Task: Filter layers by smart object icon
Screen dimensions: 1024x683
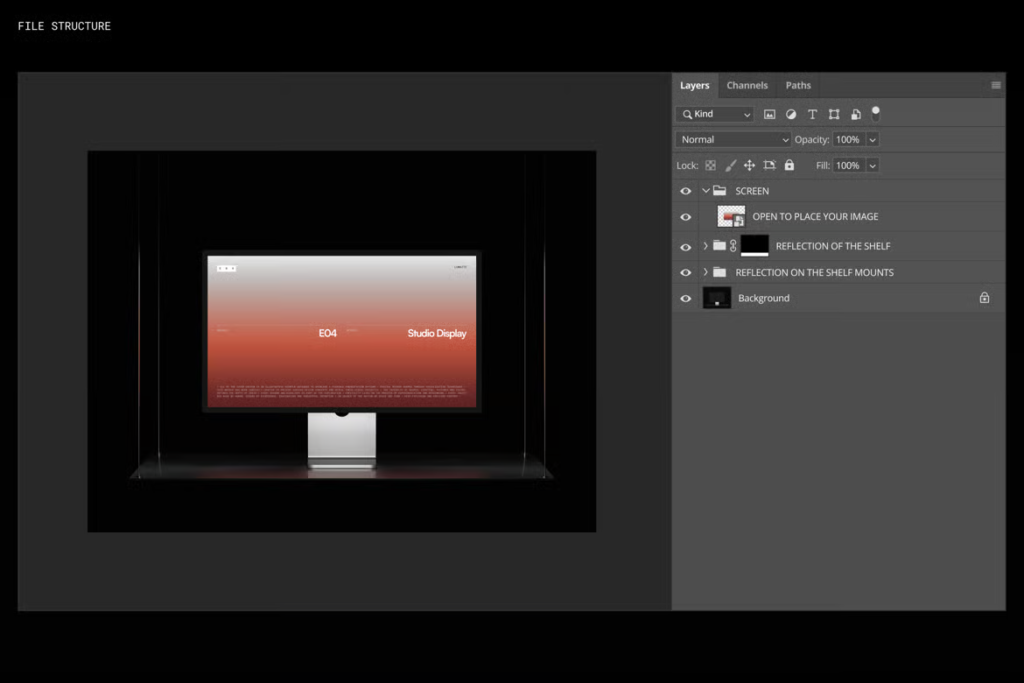Action: coord(856,115)
